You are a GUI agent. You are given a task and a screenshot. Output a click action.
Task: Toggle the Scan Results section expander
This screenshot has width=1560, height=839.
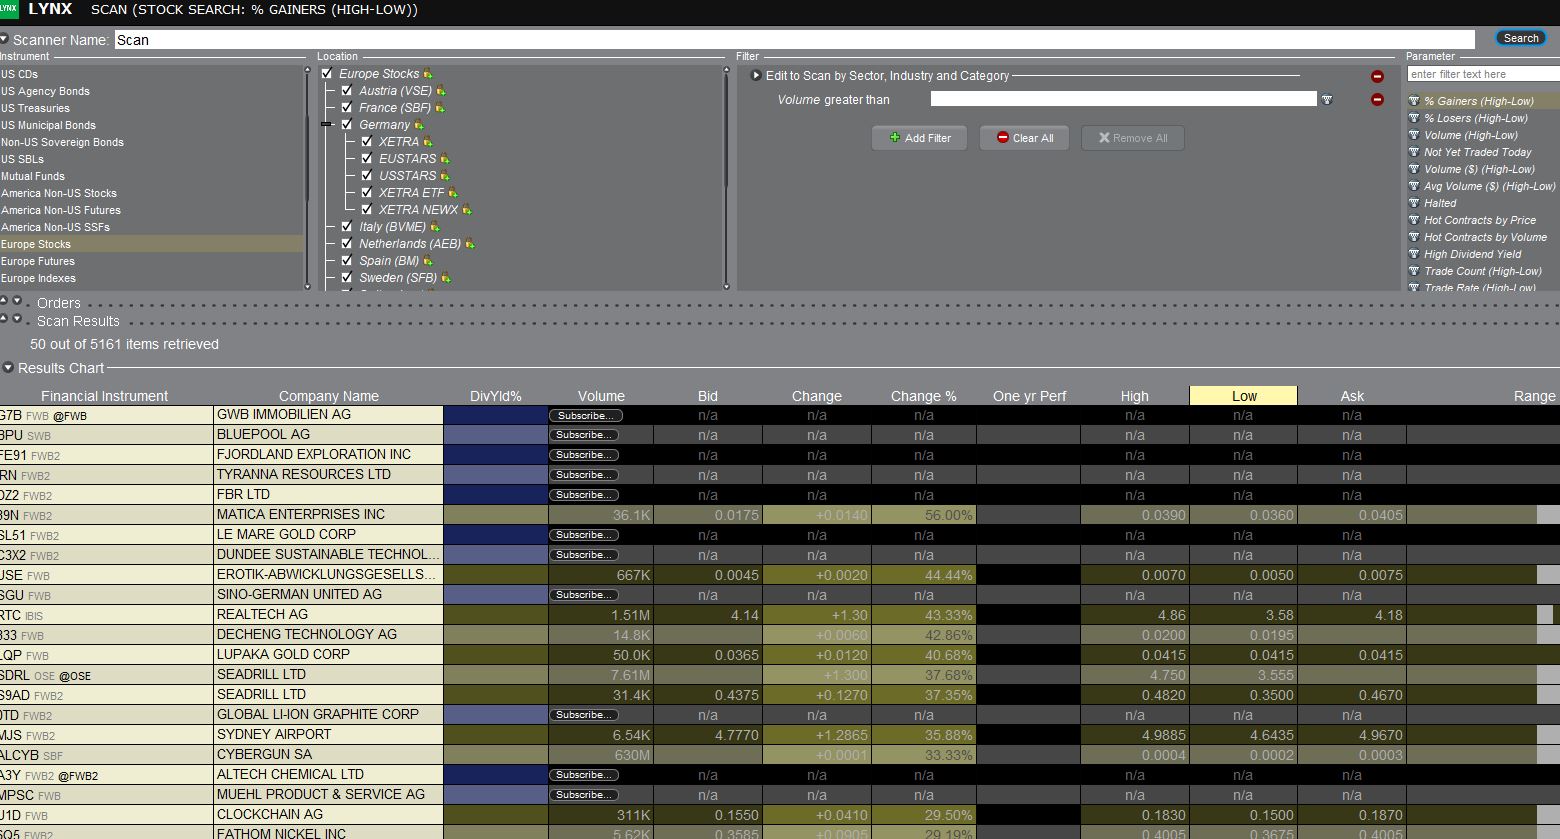[17, 319]
